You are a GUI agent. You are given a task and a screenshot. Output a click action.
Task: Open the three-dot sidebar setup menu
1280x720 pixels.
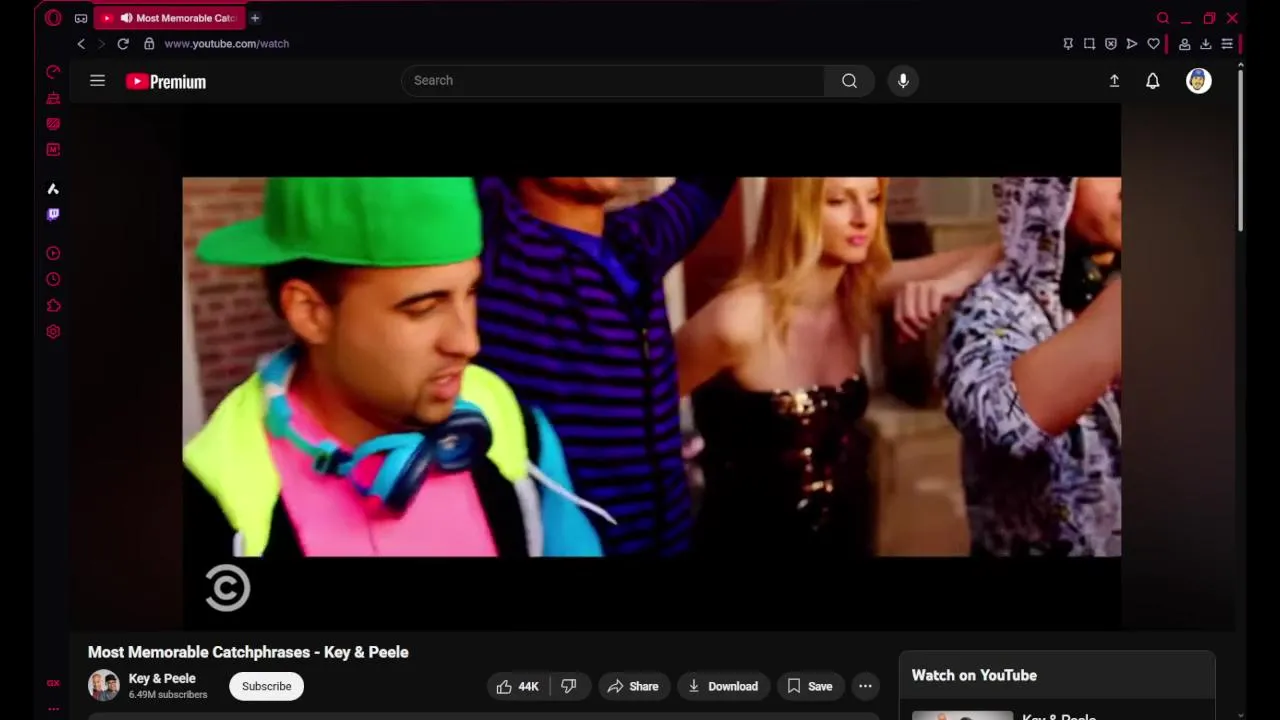click(53, 709)
